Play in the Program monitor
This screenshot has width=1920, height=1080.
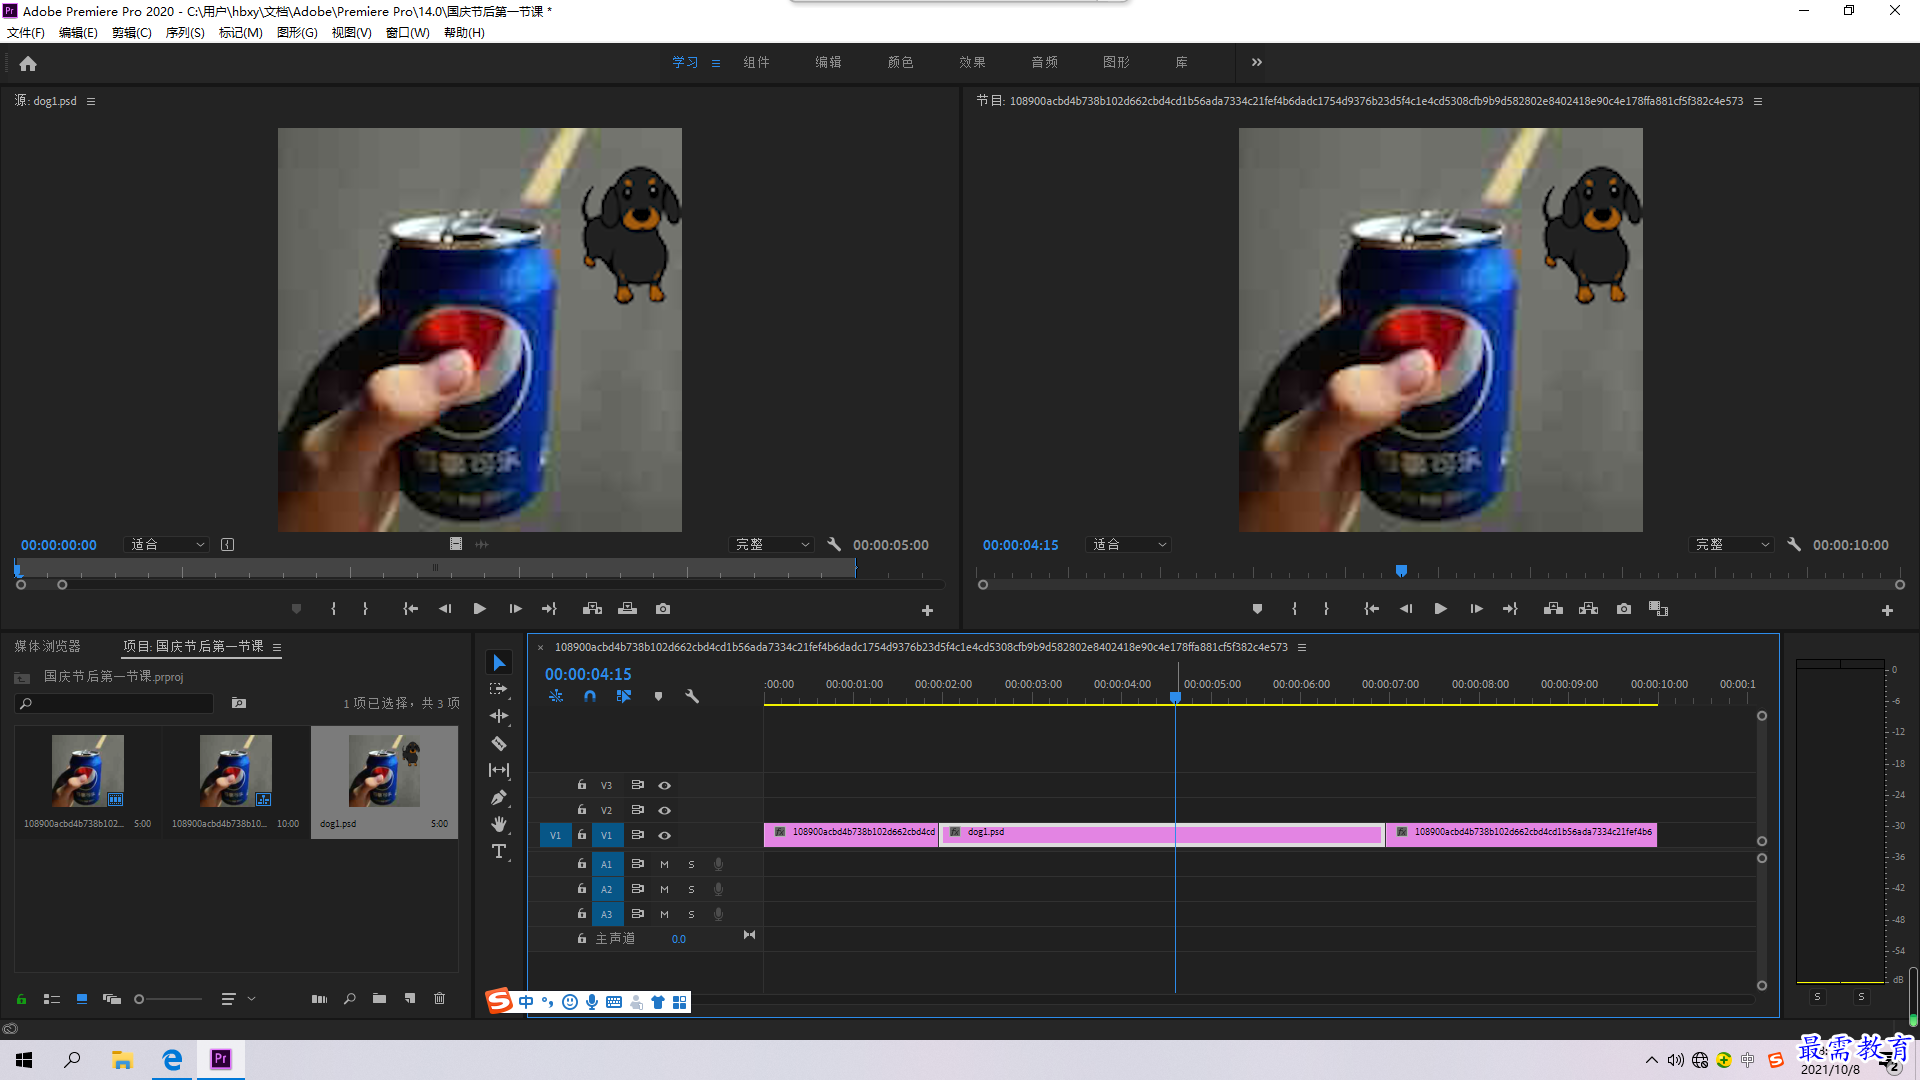click(x=1441, y=609)
